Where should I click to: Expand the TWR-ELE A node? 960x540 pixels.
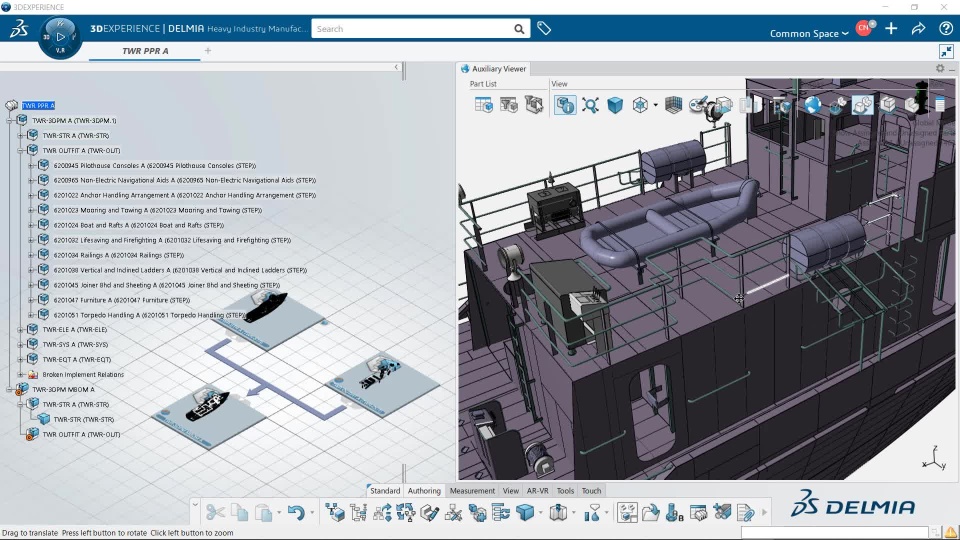pos(20,329)
